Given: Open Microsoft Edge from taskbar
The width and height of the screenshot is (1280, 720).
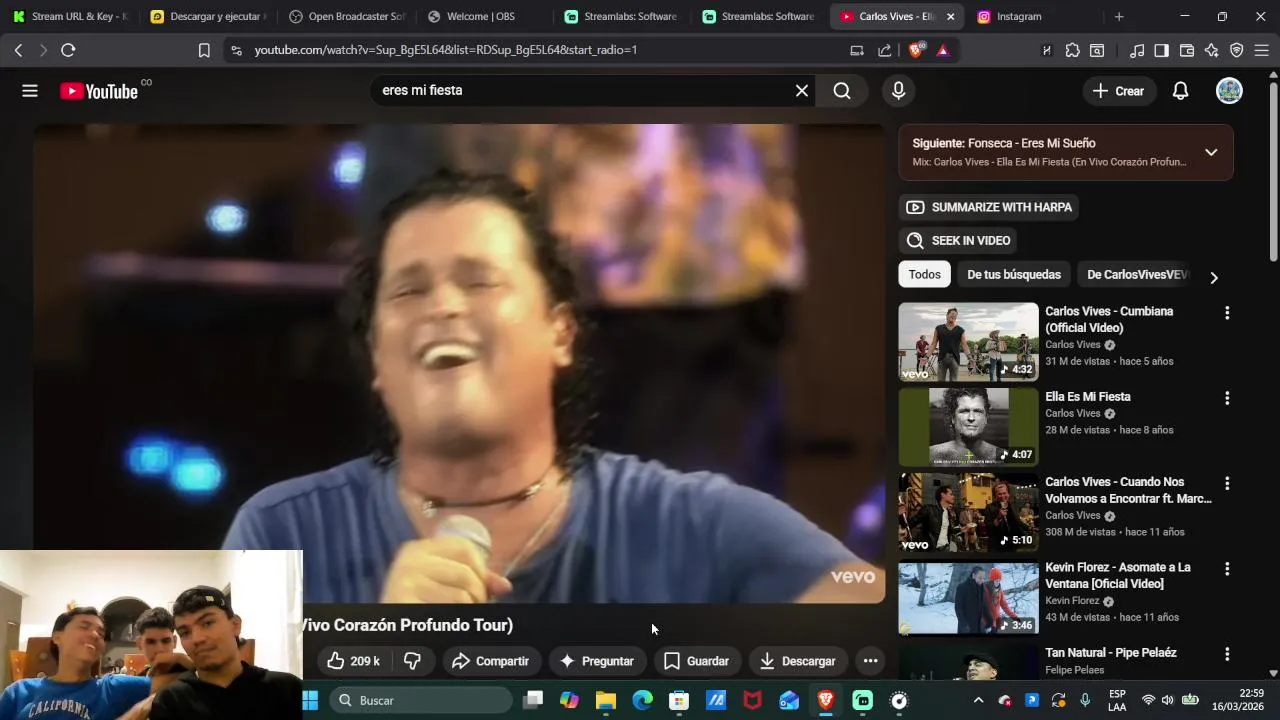Looking at the screenshot, I should 642,700.
